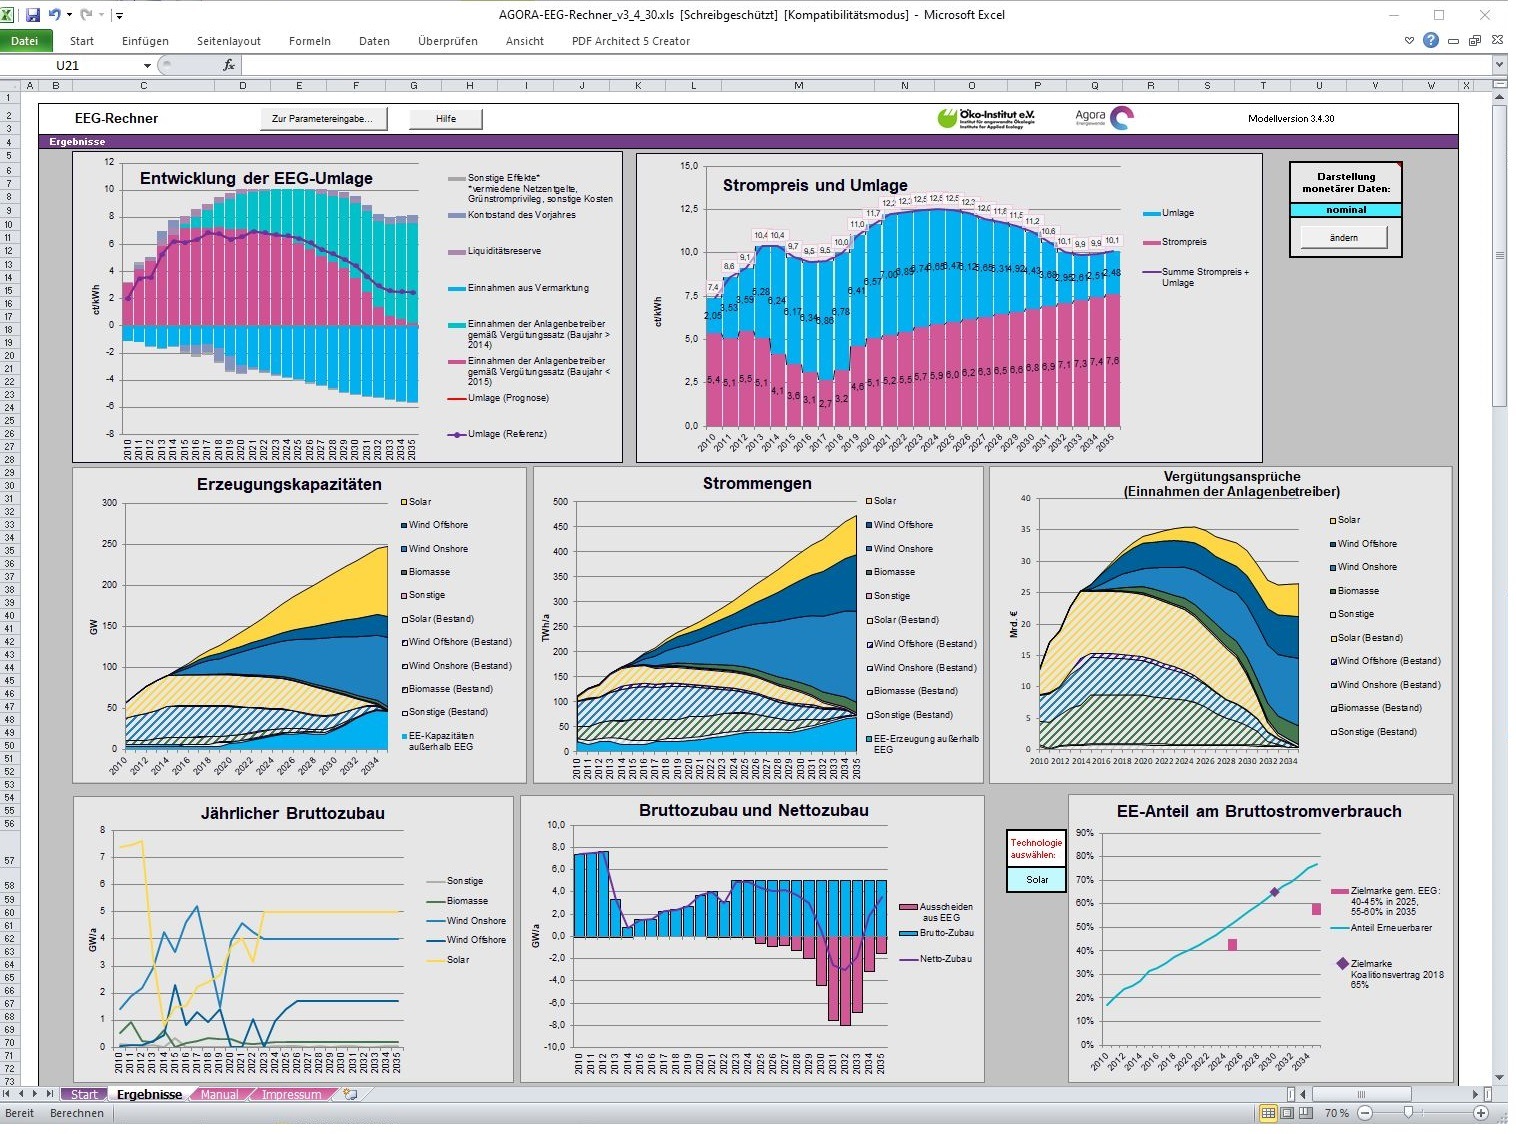Open the Formeln ribbon tab
Screen dimensions: 1516x1134
pos(310,41)
